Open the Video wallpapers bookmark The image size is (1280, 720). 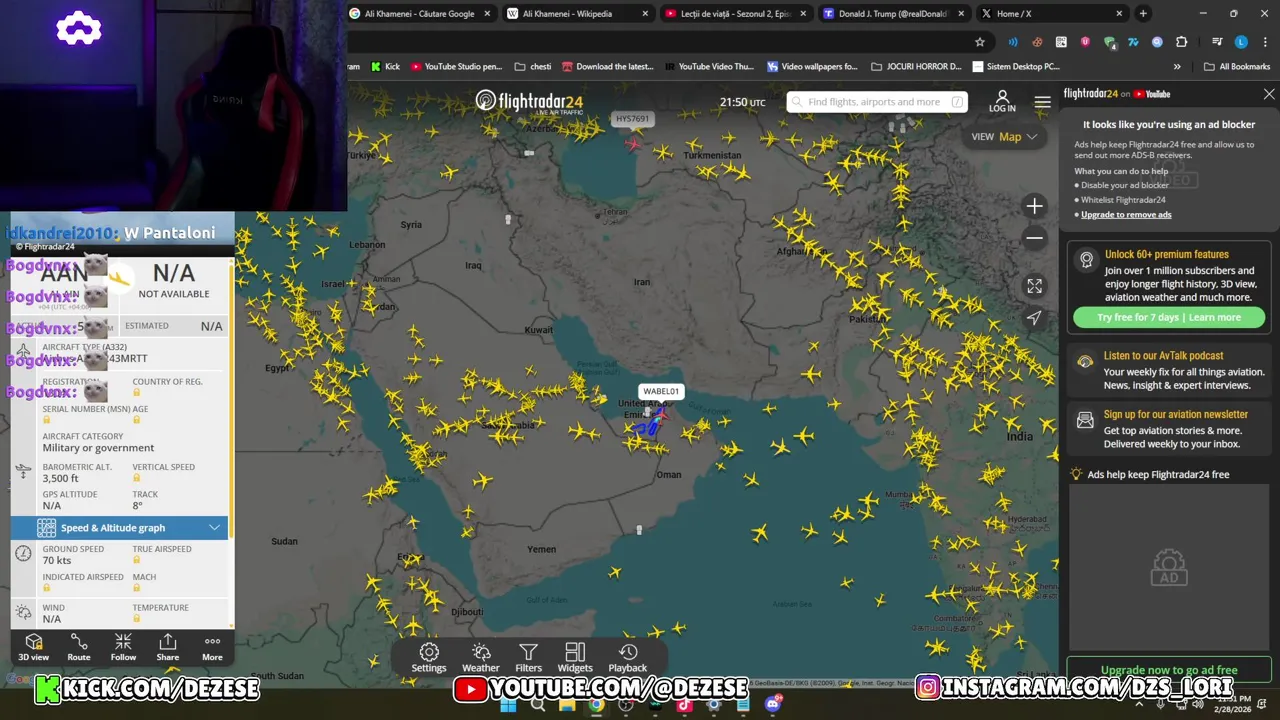pyautogui.click(x=812, y=67)
